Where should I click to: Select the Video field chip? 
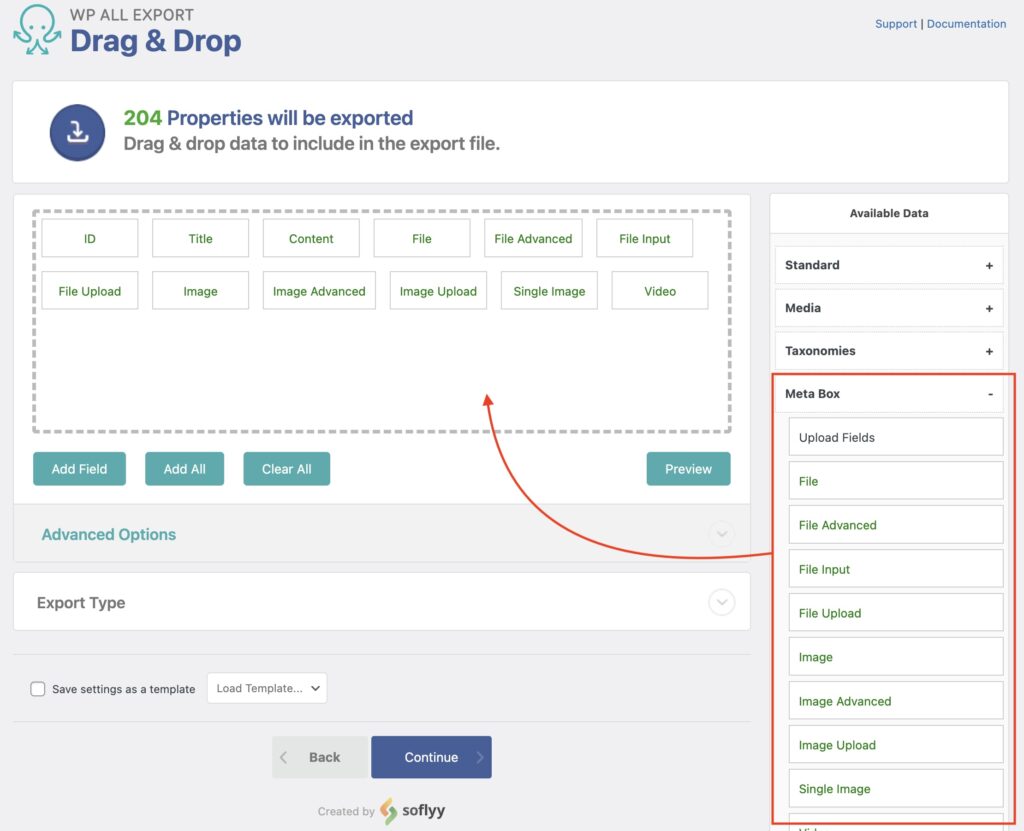point(659,290)
